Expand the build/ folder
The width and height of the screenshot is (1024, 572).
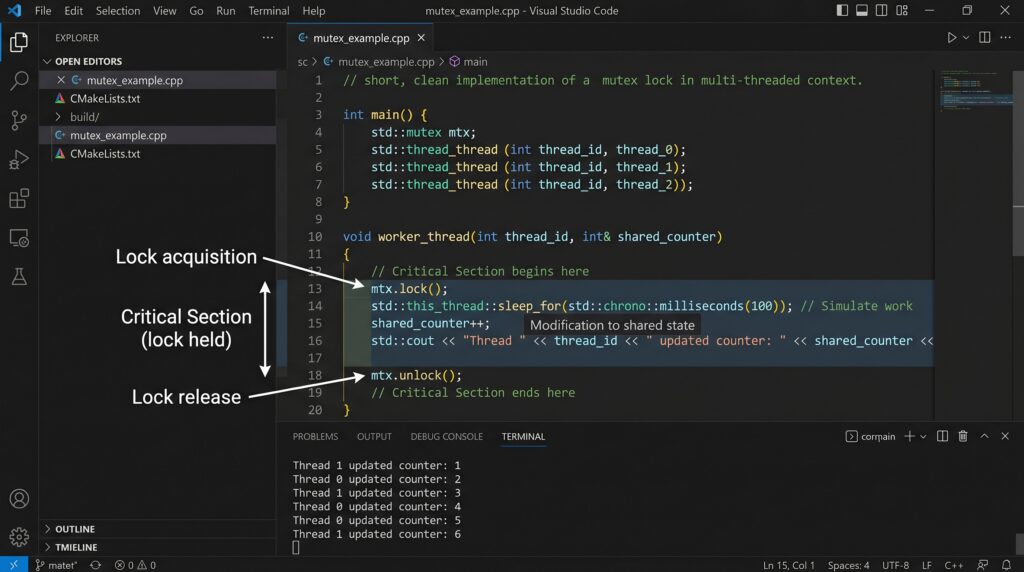[157, 117]
